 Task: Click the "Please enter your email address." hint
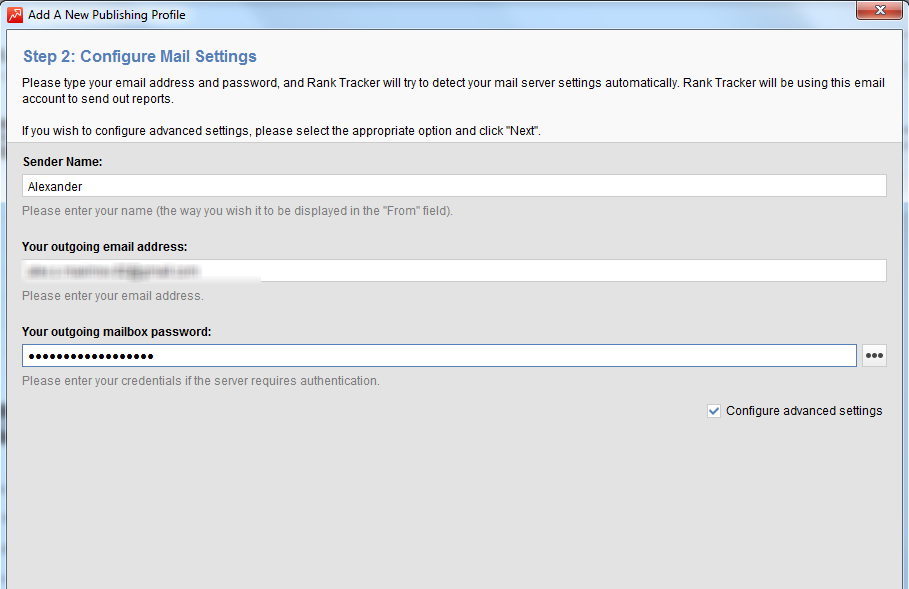tap(112, 296)
